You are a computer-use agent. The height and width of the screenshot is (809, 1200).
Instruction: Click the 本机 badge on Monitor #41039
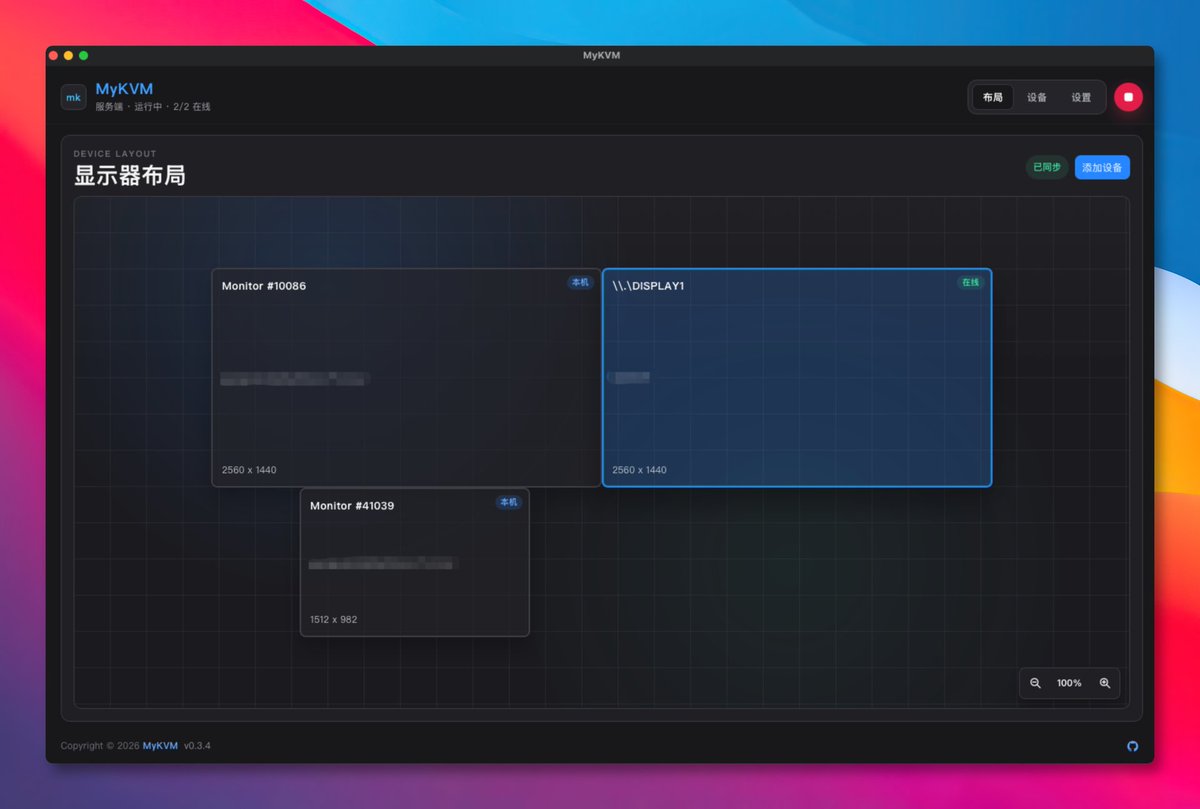(508, 502)
